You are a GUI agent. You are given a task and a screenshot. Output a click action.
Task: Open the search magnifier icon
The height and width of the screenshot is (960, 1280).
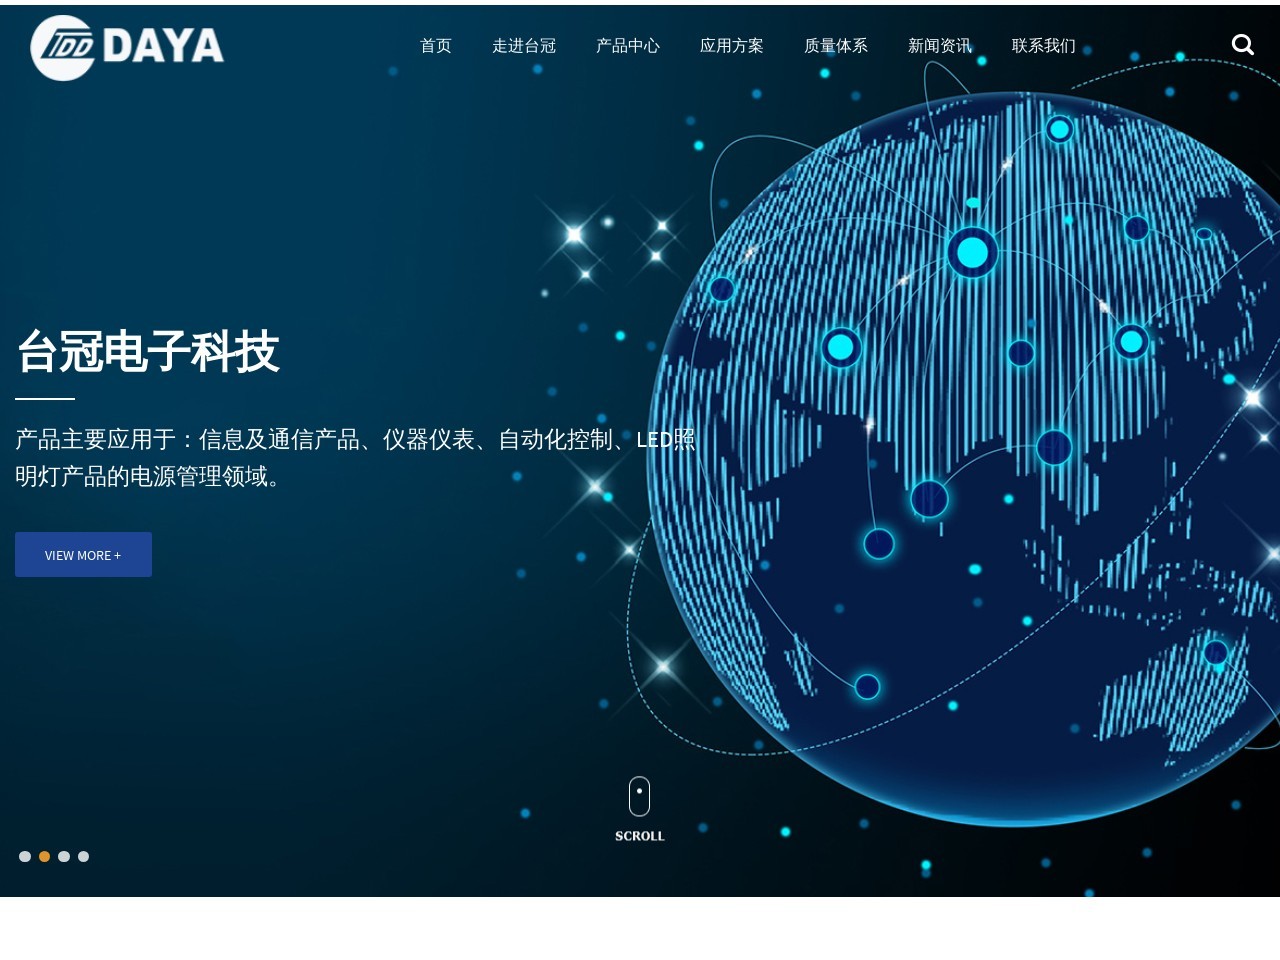tap(1242, 44)
